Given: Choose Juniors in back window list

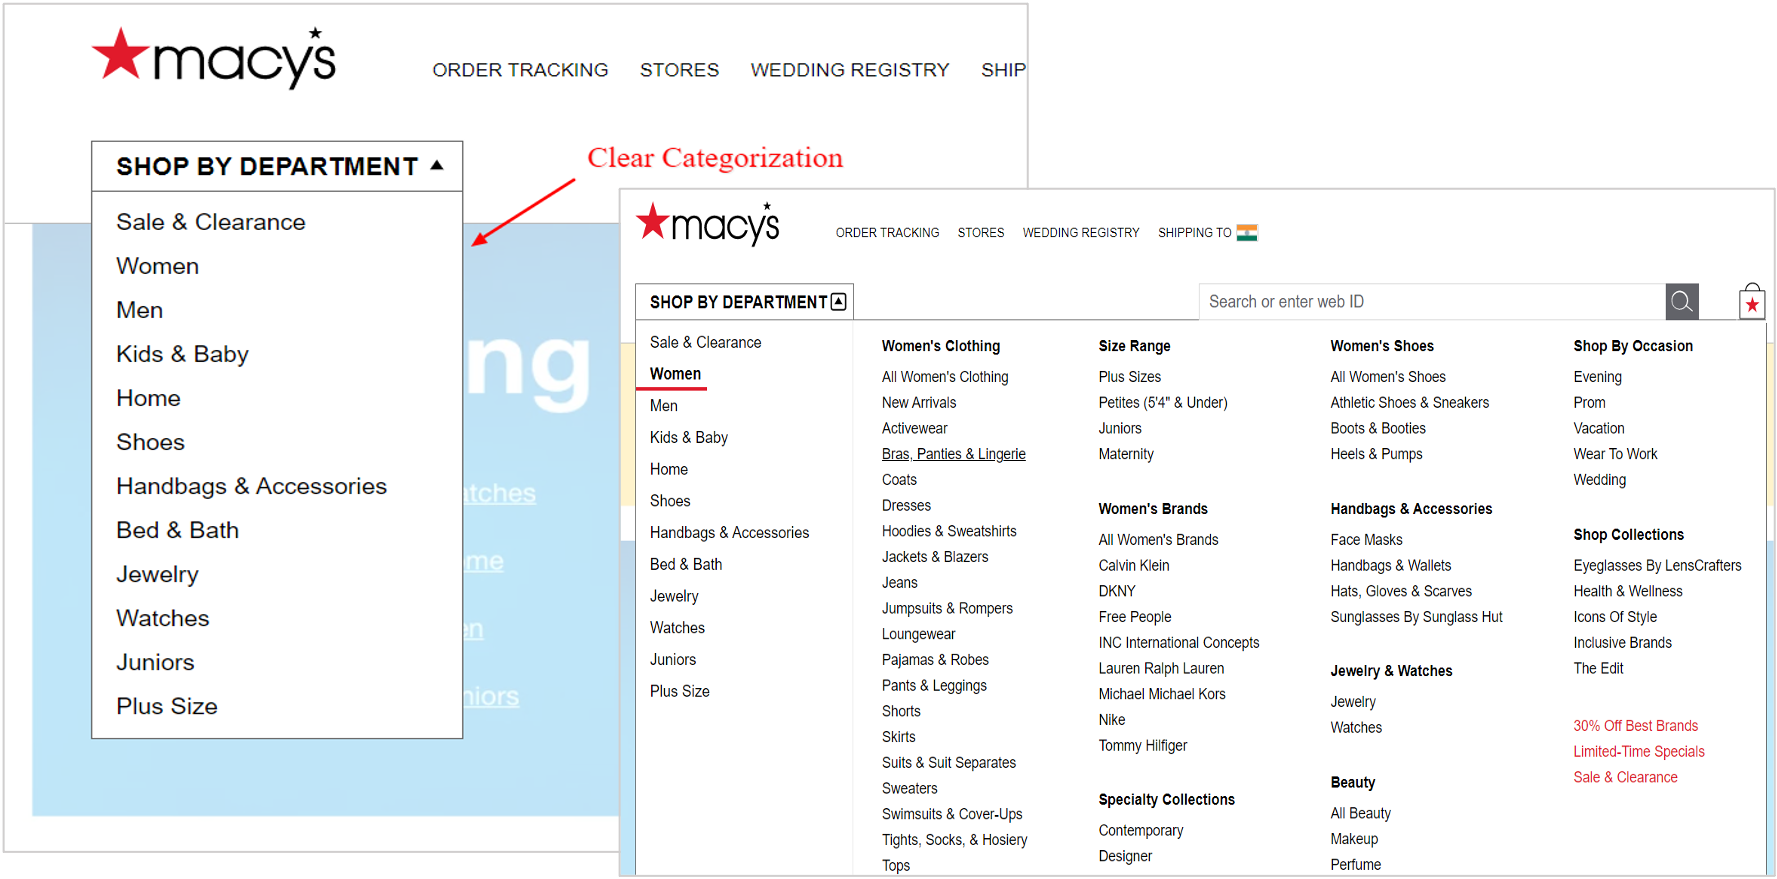Looking at the screenshot, I should (x=155, y=662).
